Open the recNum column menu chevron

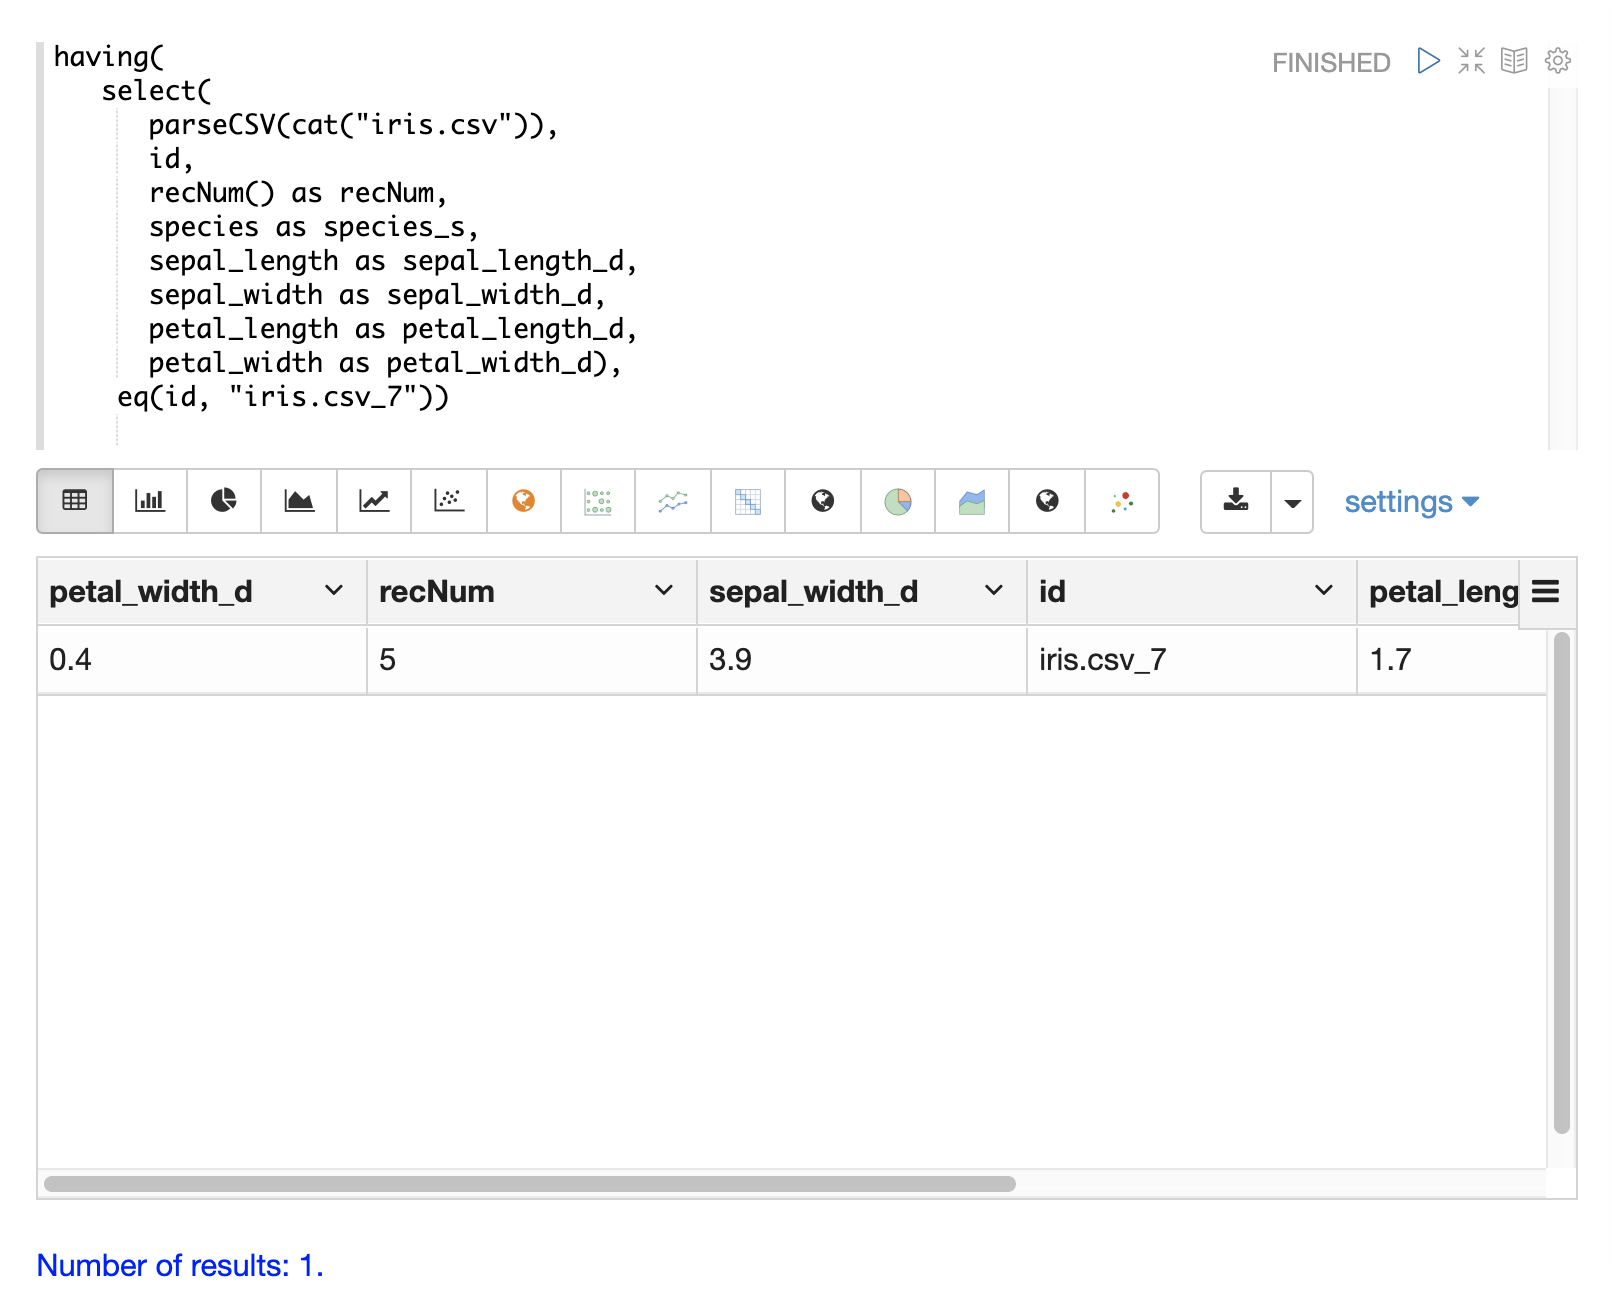[663, 591]
